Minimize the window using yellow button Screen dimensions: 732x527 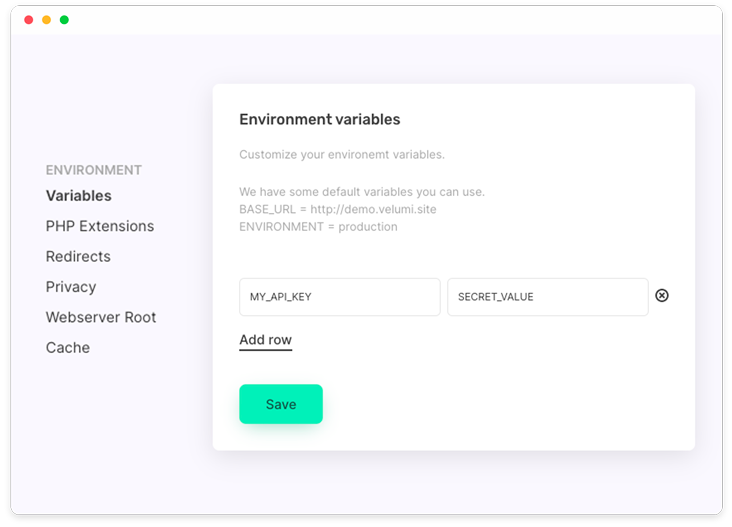coord(46,20)
